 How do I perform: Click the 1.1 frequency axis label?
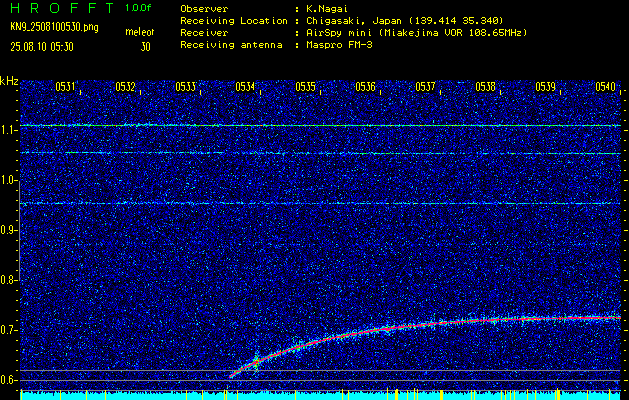point(8,130)
